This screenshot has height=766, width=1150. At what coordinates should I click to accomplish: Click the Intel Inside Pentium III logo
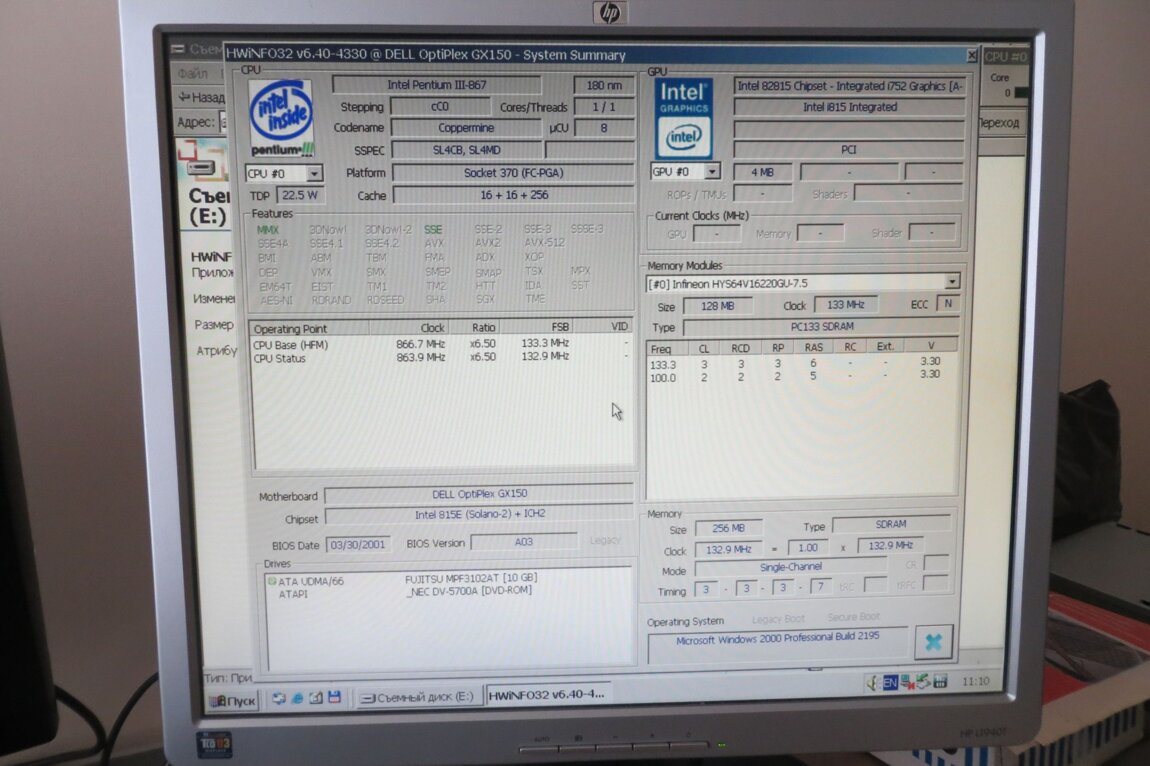click(281, 118)
